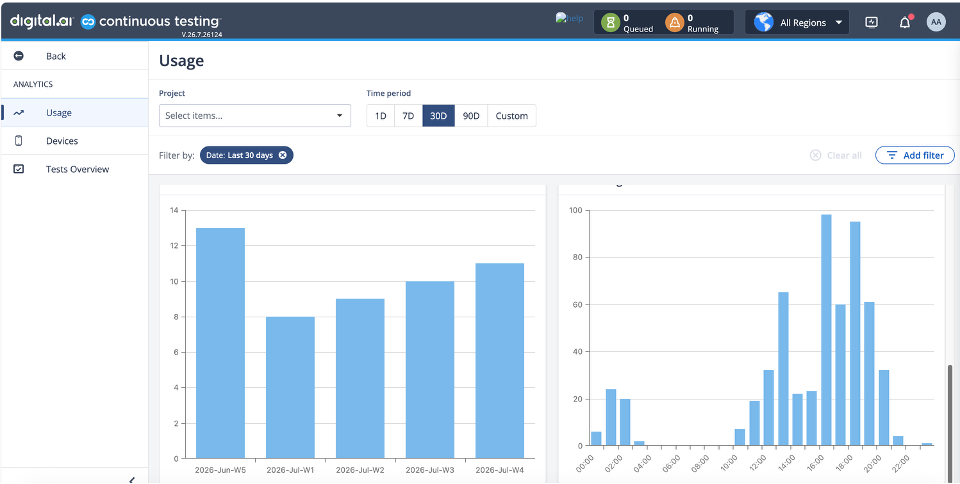The image size is (960, 484).
Task: Collapse the sidebar with the chevron
Action: coord(132,480)
